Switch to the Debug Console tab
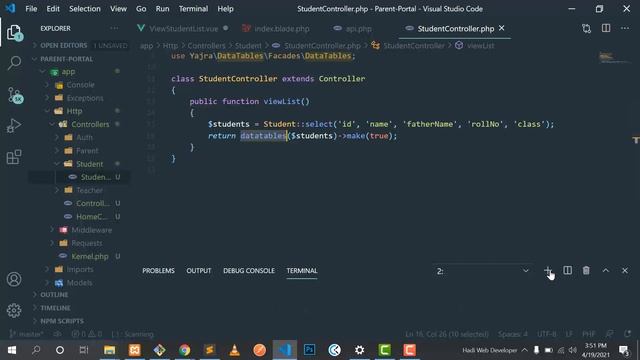 click(249, 271)
